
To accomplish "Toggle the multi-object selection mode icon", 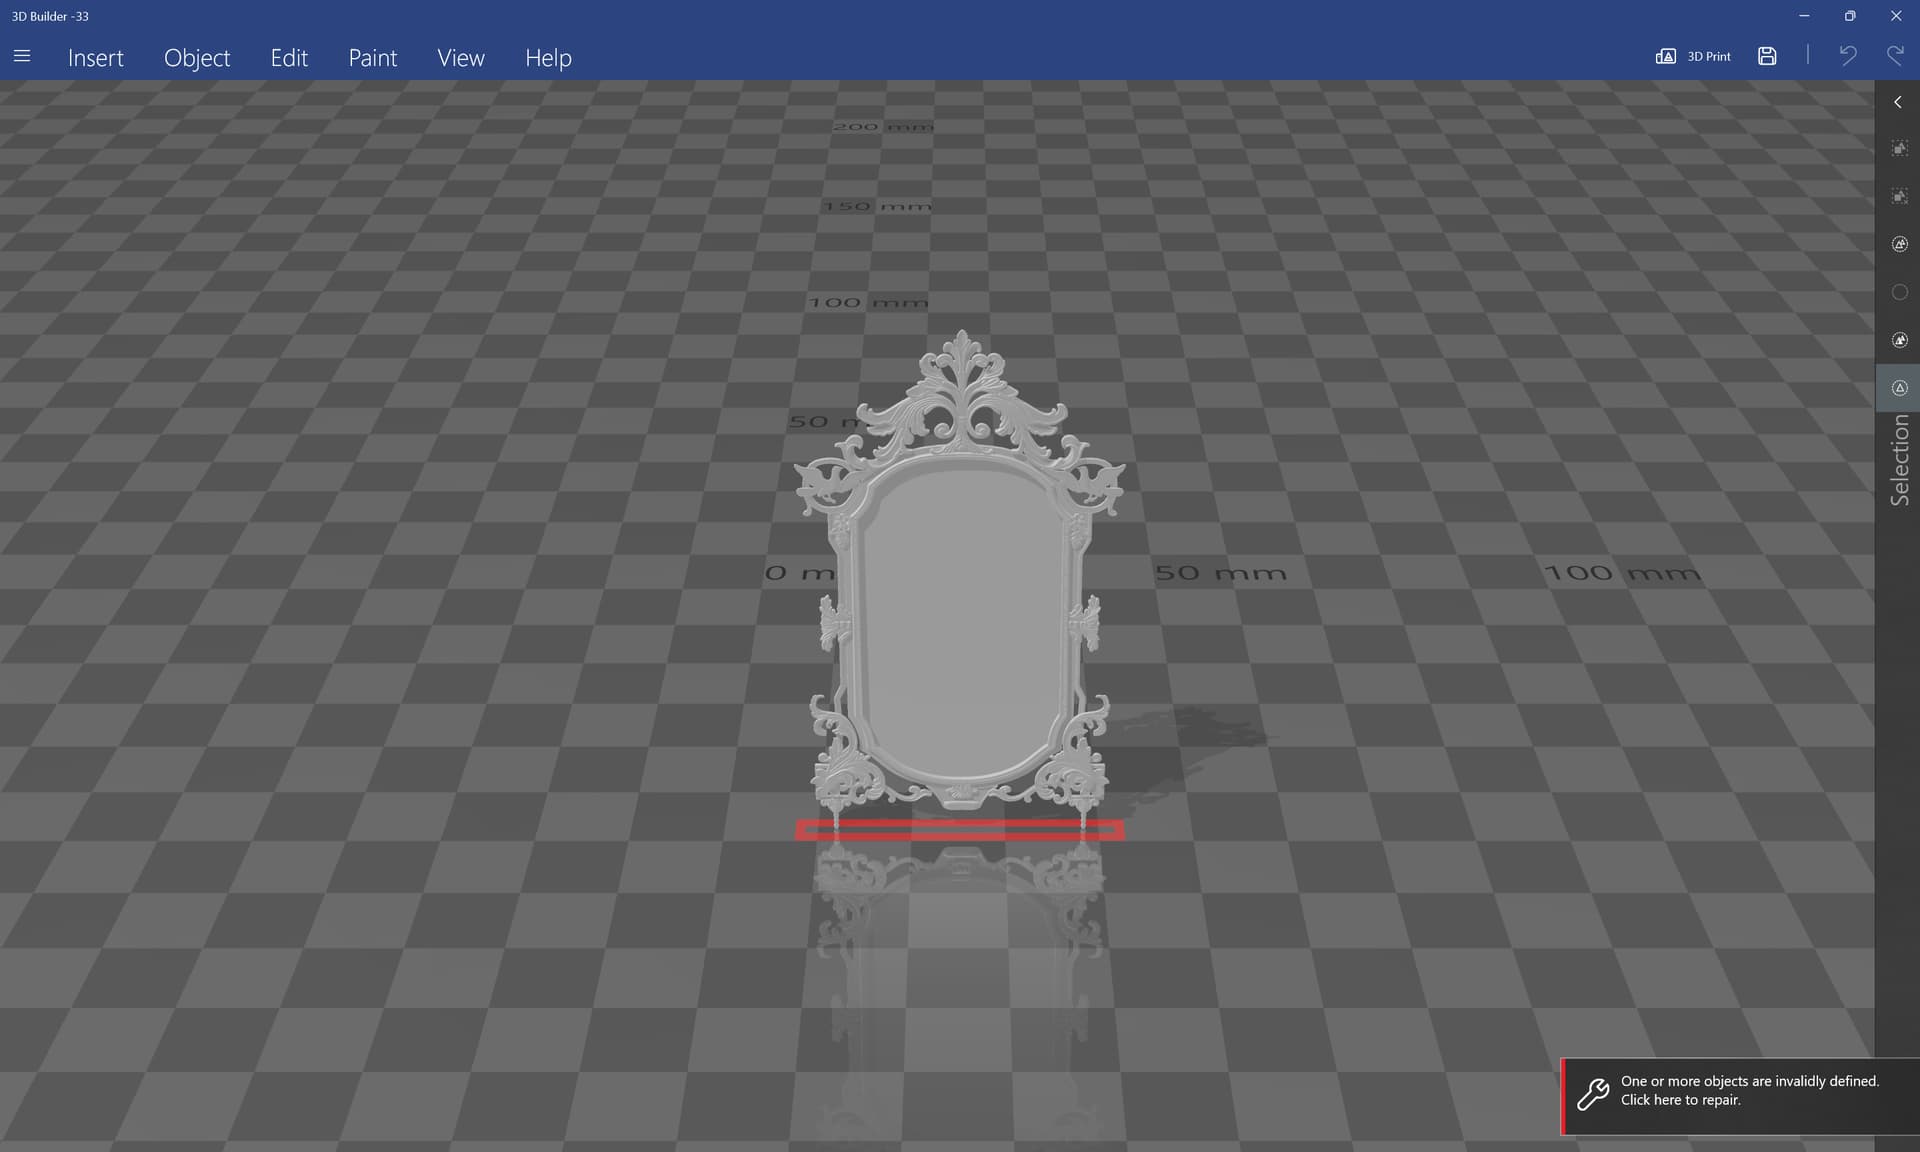I will pos(1899,340).
